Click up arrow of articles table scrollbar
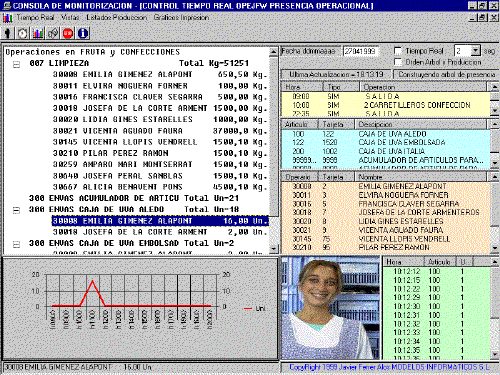Screen dimensions: 500x375 point(495,124)
